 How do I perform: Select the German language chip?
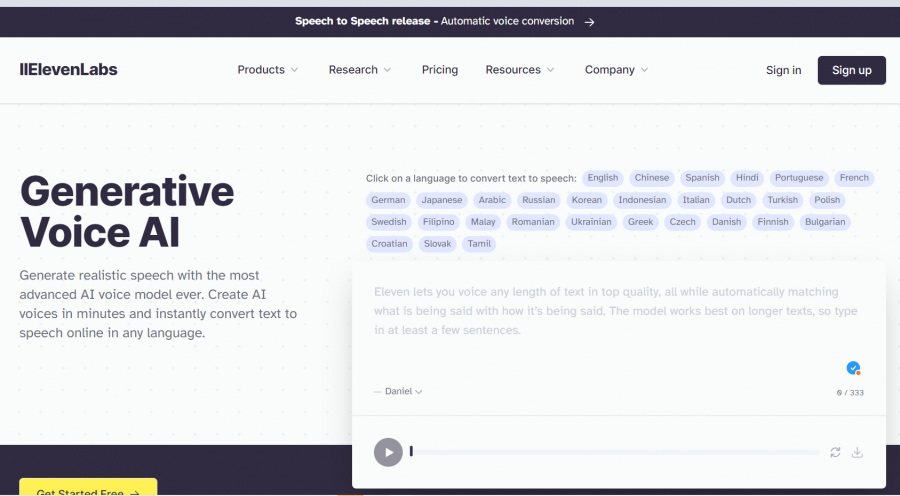pyautogui.click(x=388, y=200)
